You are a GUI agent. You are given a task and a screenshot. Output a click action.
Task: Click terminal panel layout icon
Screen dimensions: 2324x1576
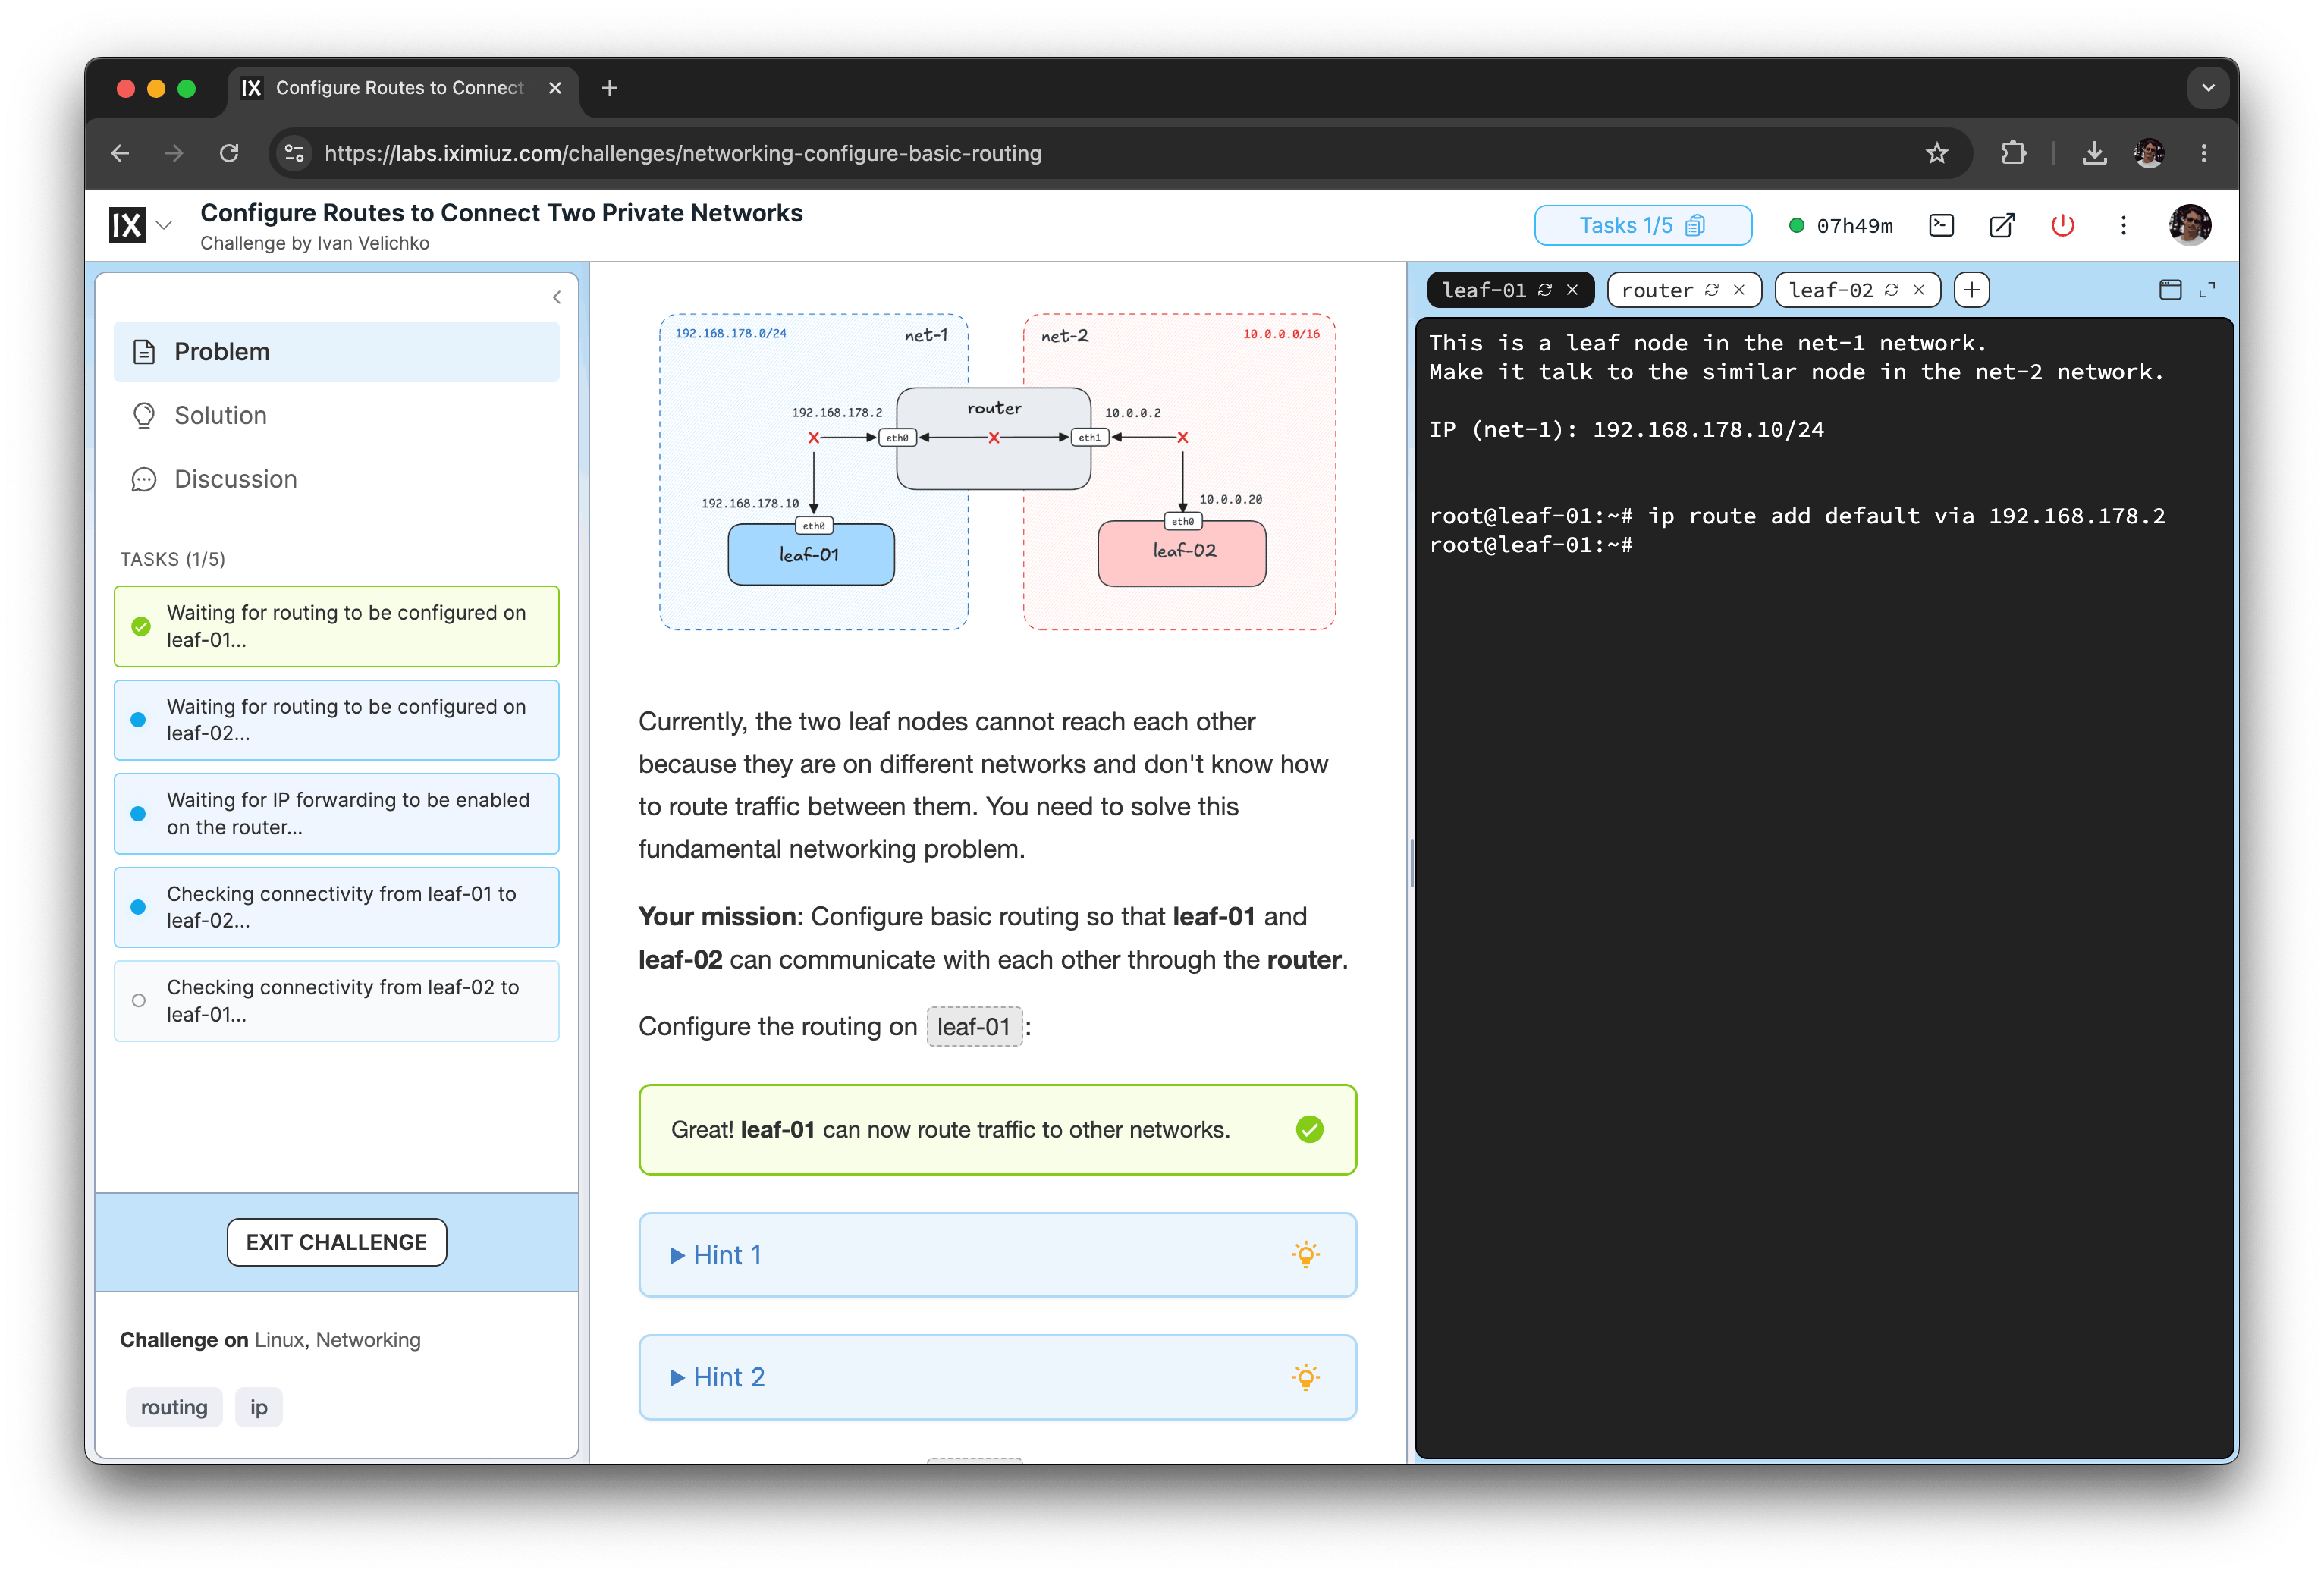tap(2169, 290)
